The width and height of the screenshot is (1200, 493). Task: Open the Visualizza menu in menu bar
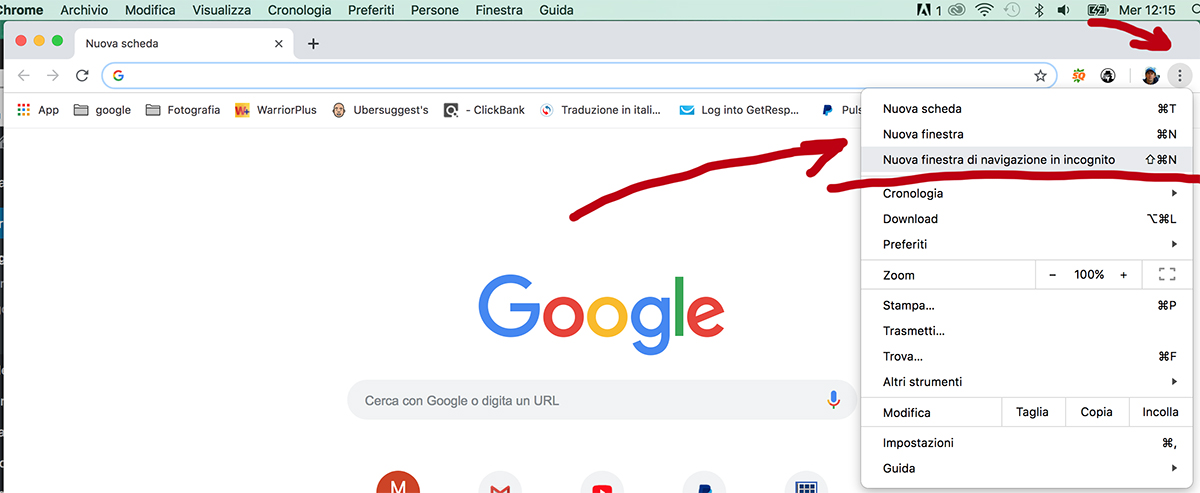(x=223, y=10)
